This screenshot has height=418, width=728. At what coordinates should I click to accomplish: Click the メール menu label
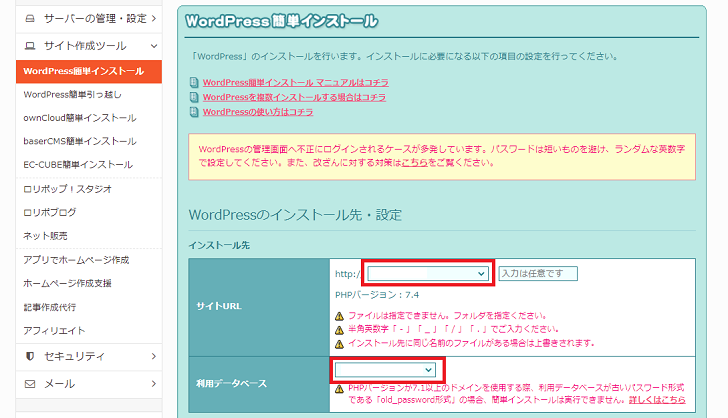click(59, 384)
